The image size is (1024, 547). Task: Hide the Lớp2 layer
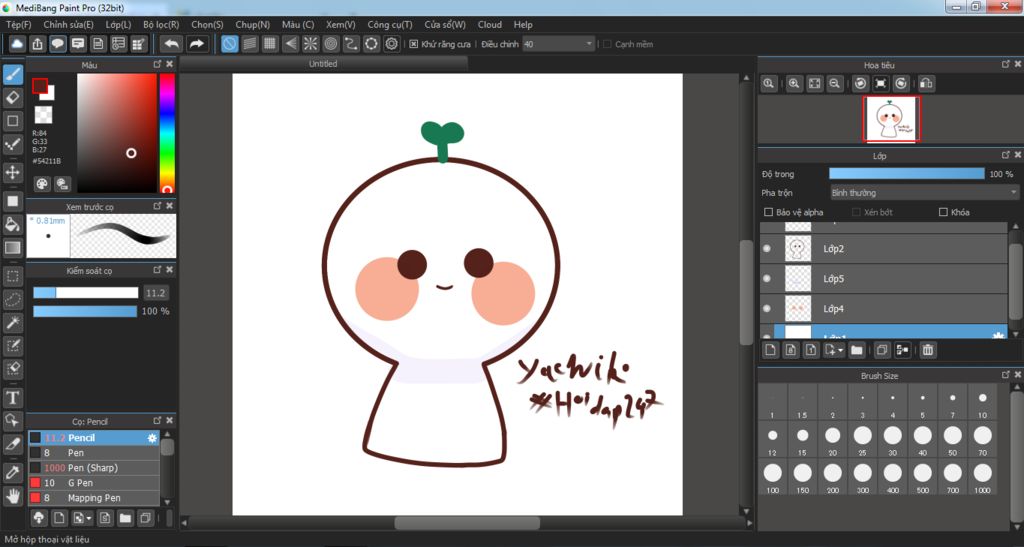coord(767,248)
